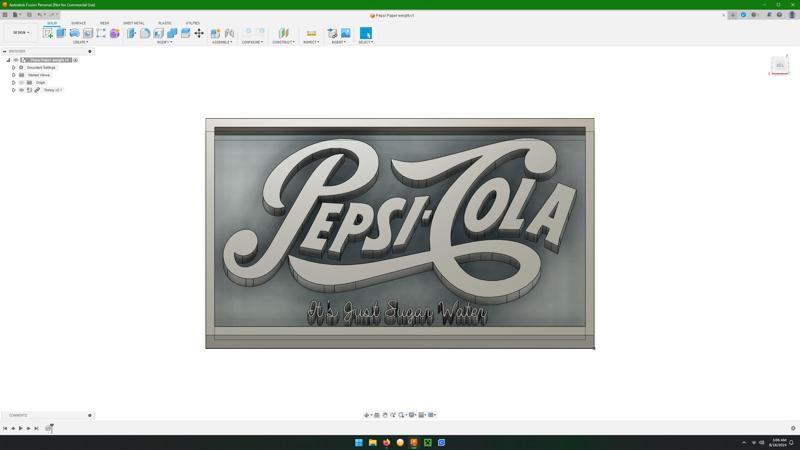Open the Assemble dropdown menu

(x=222, y=42)
